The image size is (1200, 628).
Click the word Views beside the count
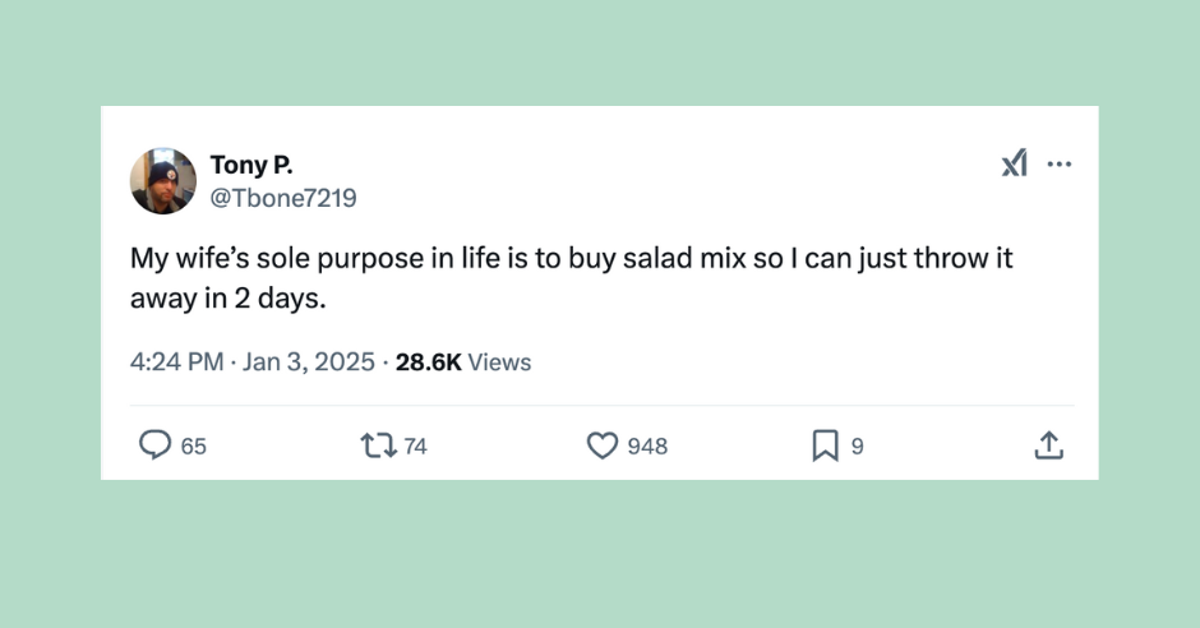(500, 362)
